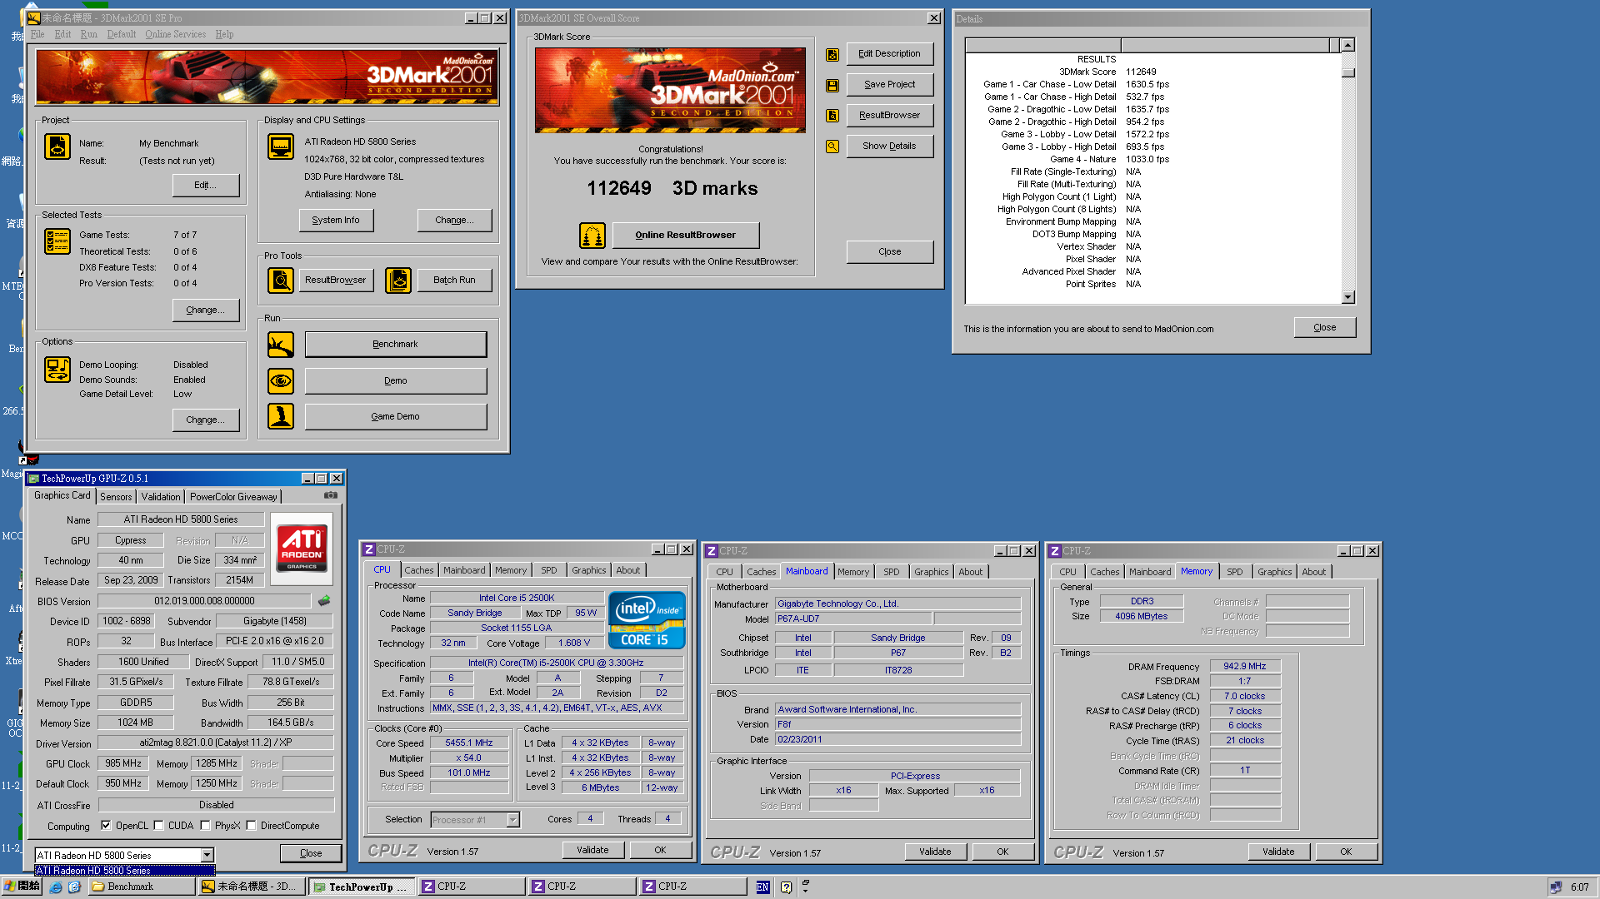The image size is (1600, 899).
Task: Click the Batch Run icon in Pro Tools
Action: (398, 280)
